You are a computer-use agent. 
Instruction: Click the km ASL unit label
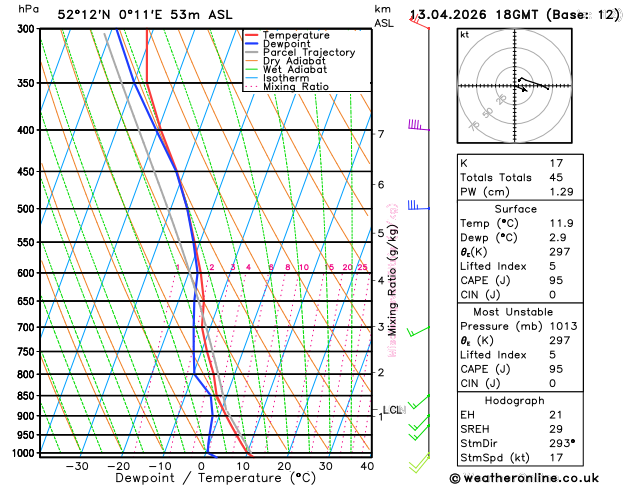[x=383, y=16]
